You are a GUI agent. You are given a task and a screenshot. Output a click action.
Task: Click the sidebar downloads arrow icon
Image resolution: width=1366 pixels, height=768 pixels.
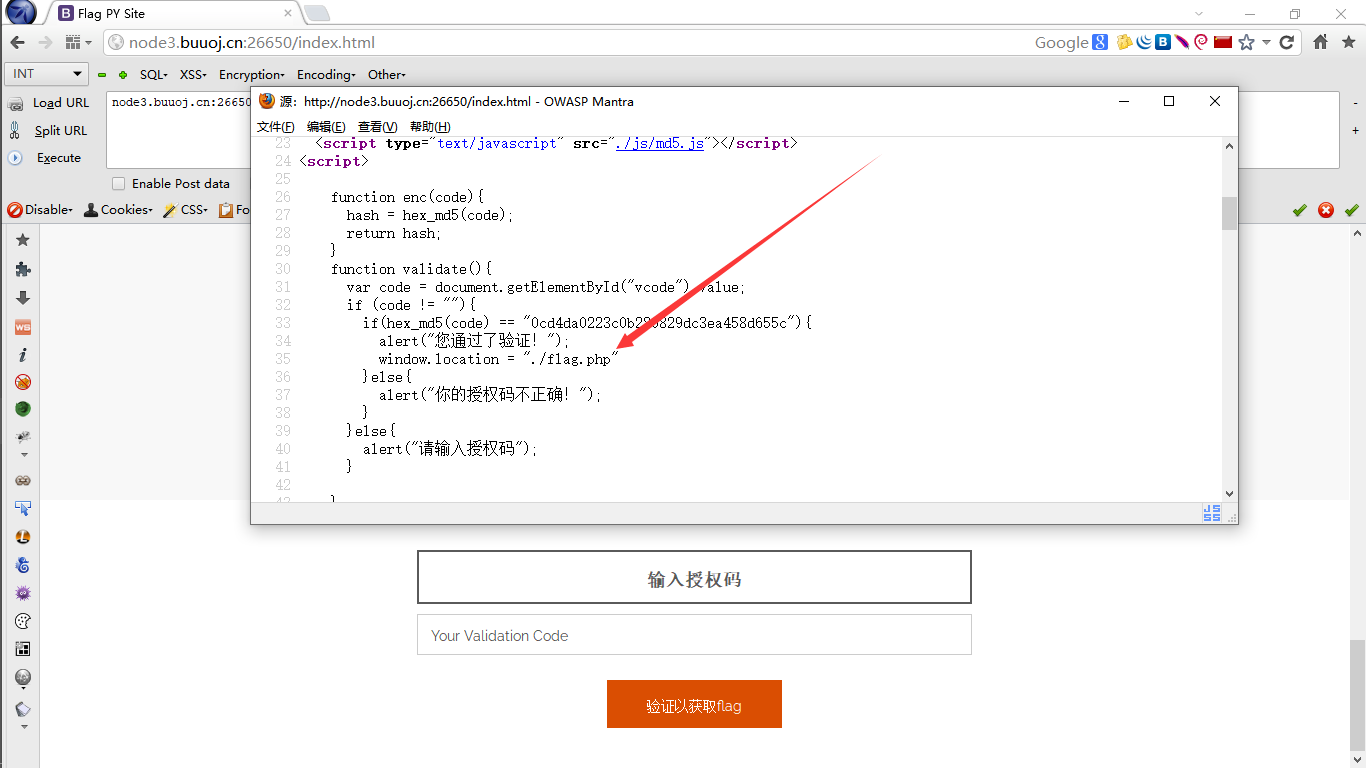(23, 298)
